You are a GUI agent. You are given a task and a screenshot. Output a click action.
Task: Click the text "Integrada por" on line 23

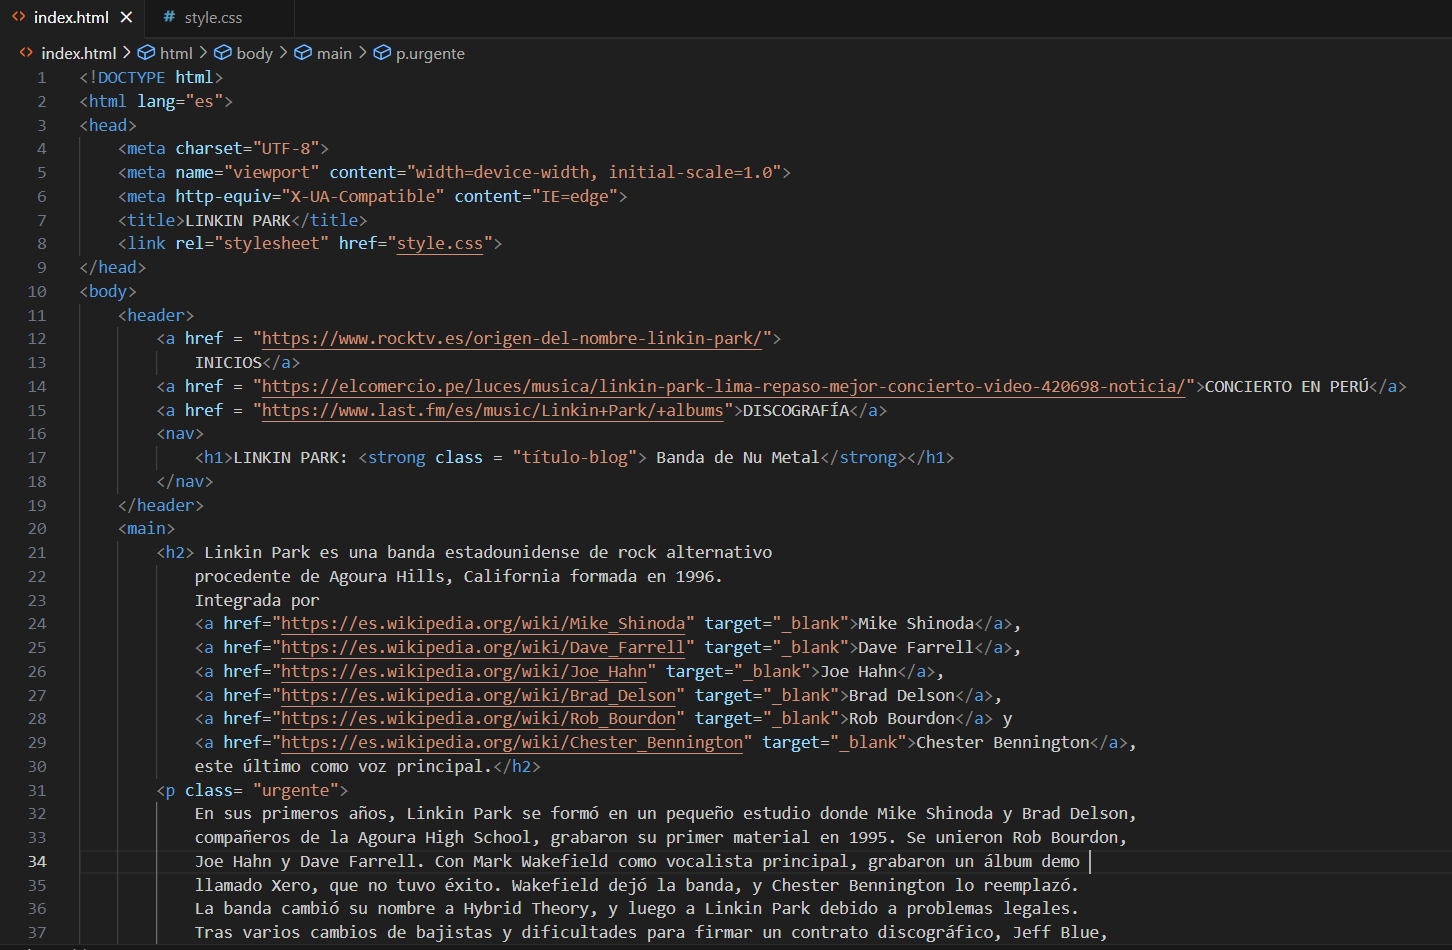point(257,601)
